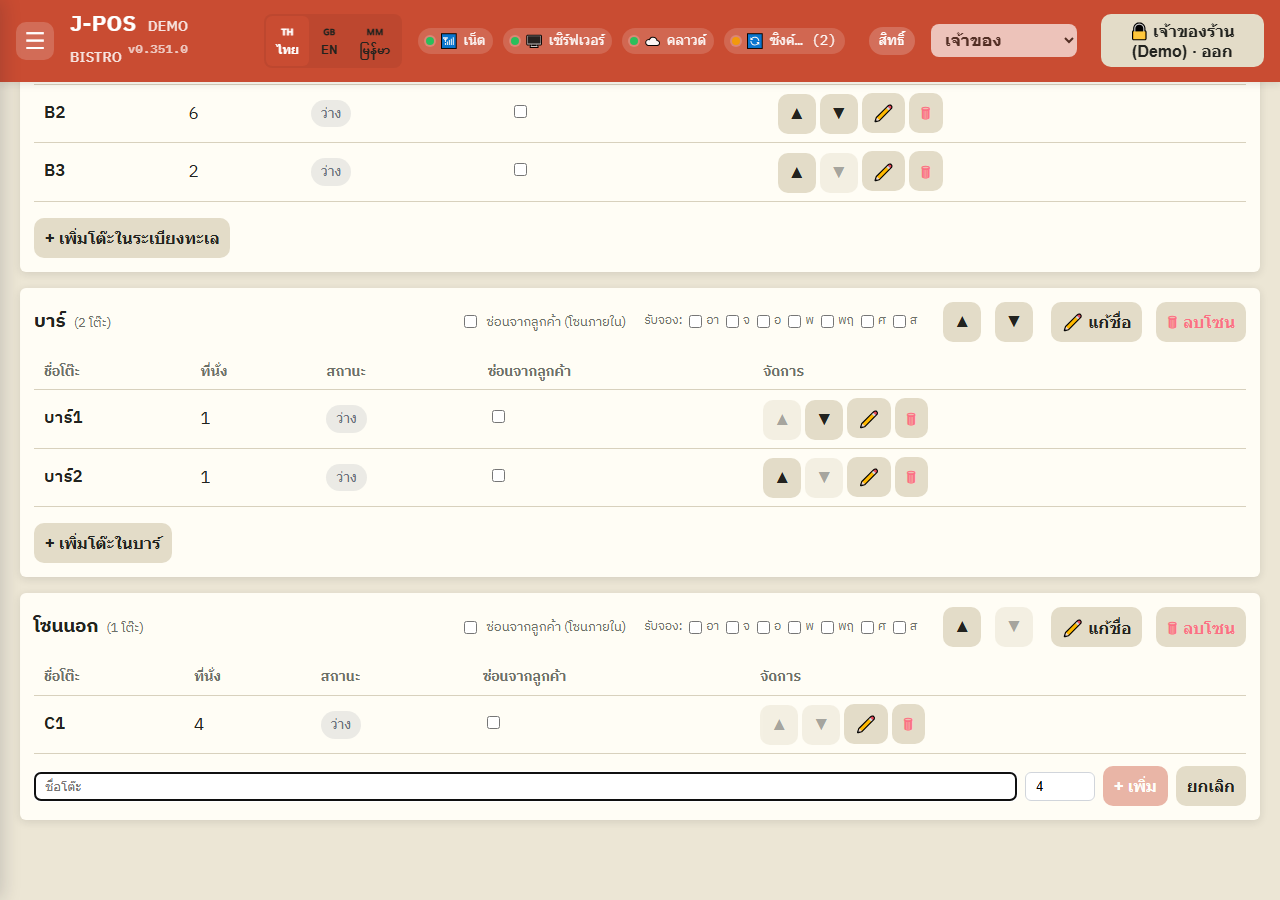Switch language to EN
Image resolution: width=1280 pixels, height=900 pixels.
coord(329,41)
